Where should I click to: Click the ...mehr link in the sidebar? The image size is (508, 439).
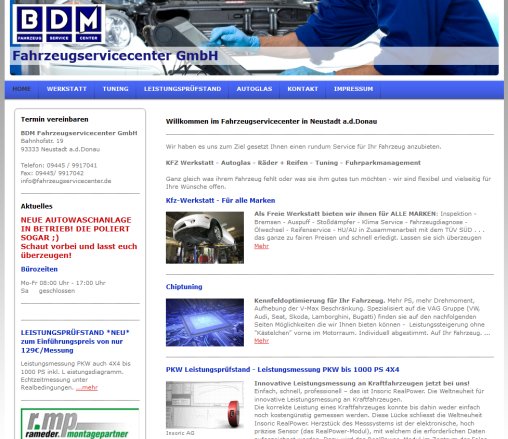click(87, 387)
